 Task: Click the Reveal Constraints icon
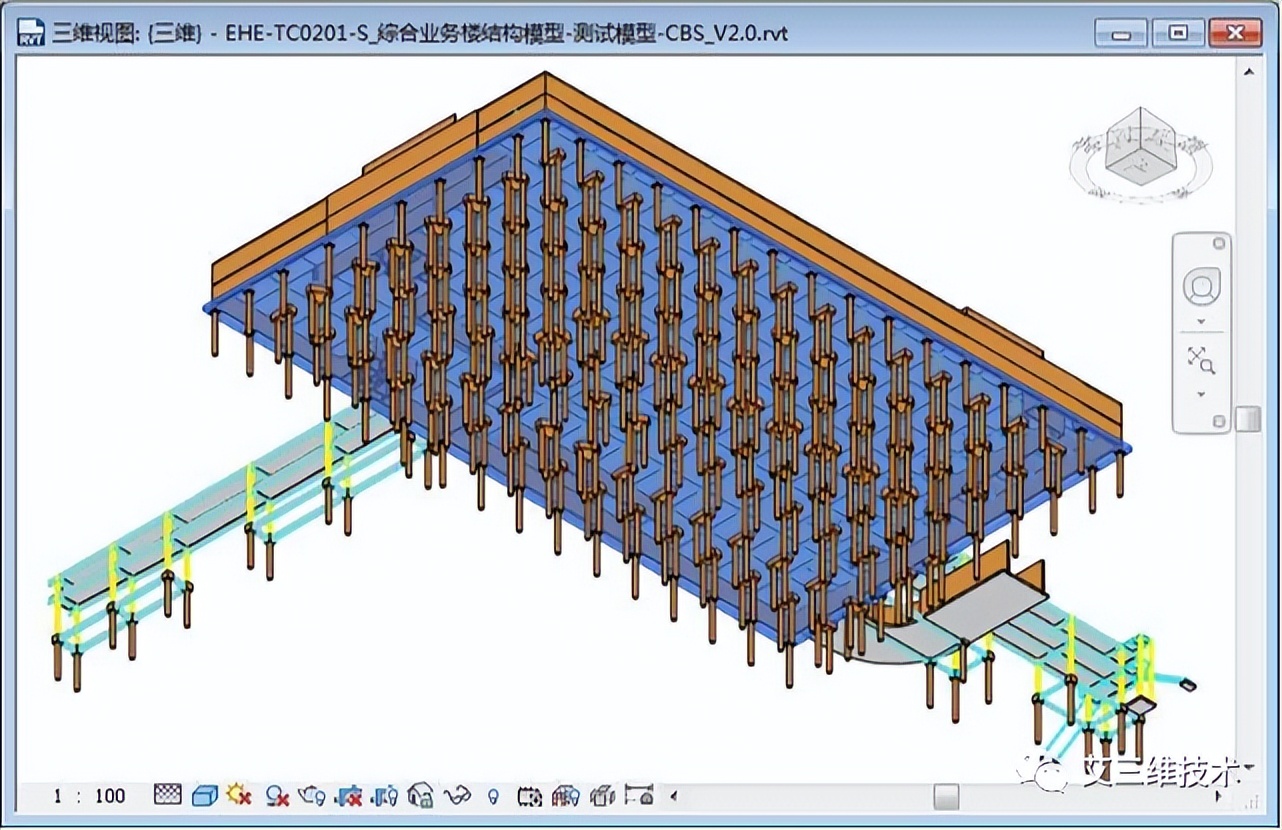click(638, 795)
